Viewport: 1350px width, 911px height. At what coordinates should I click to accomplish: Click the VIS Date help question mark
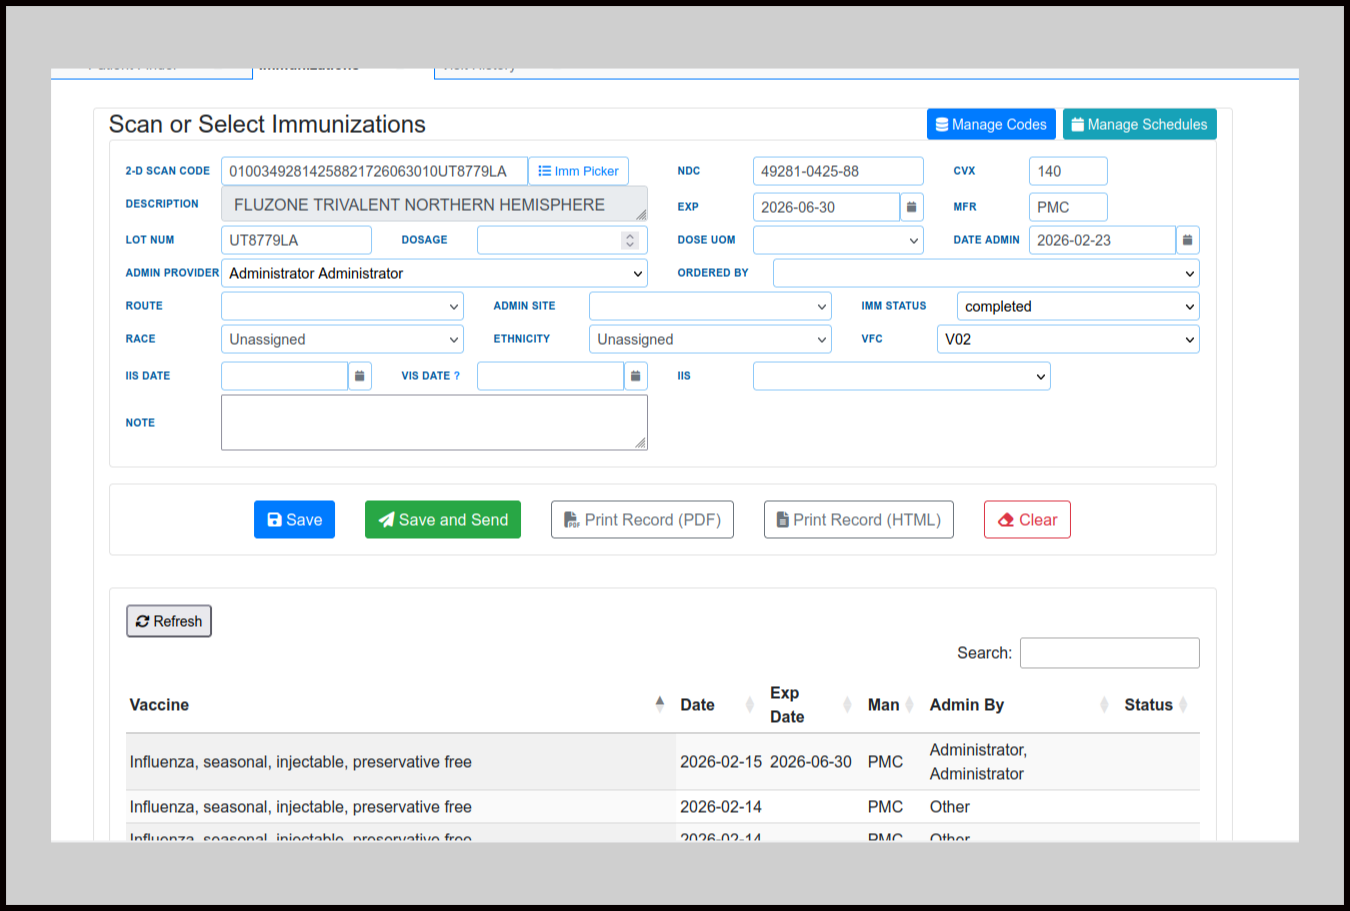coord(457,376)
